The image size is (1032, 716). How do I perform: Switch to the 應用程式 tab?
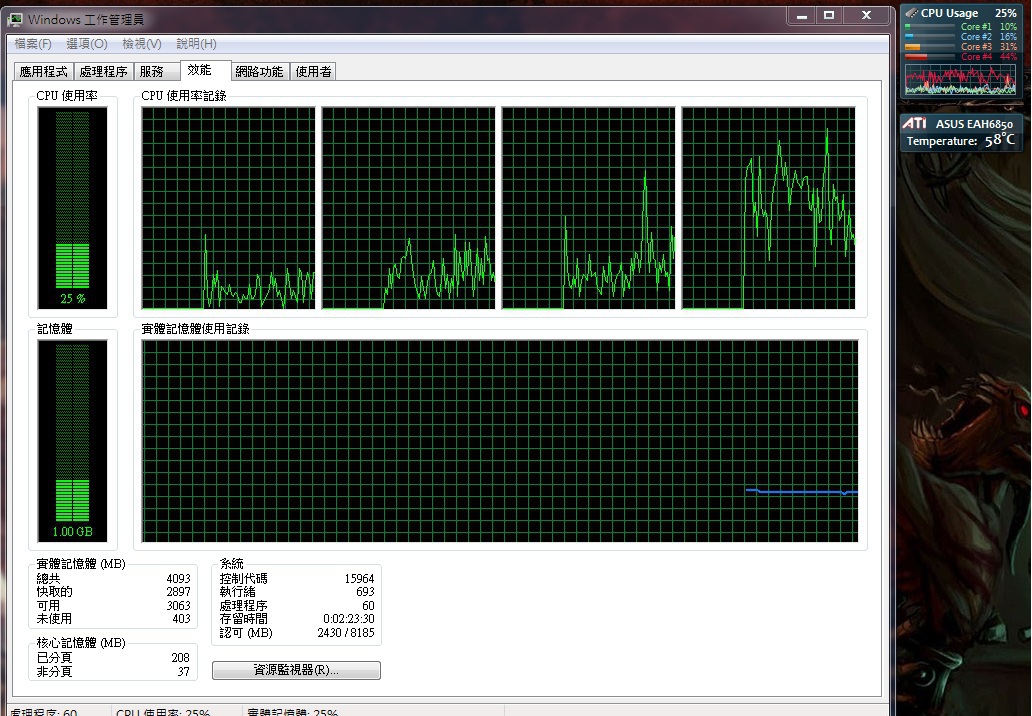pos(44,72)
